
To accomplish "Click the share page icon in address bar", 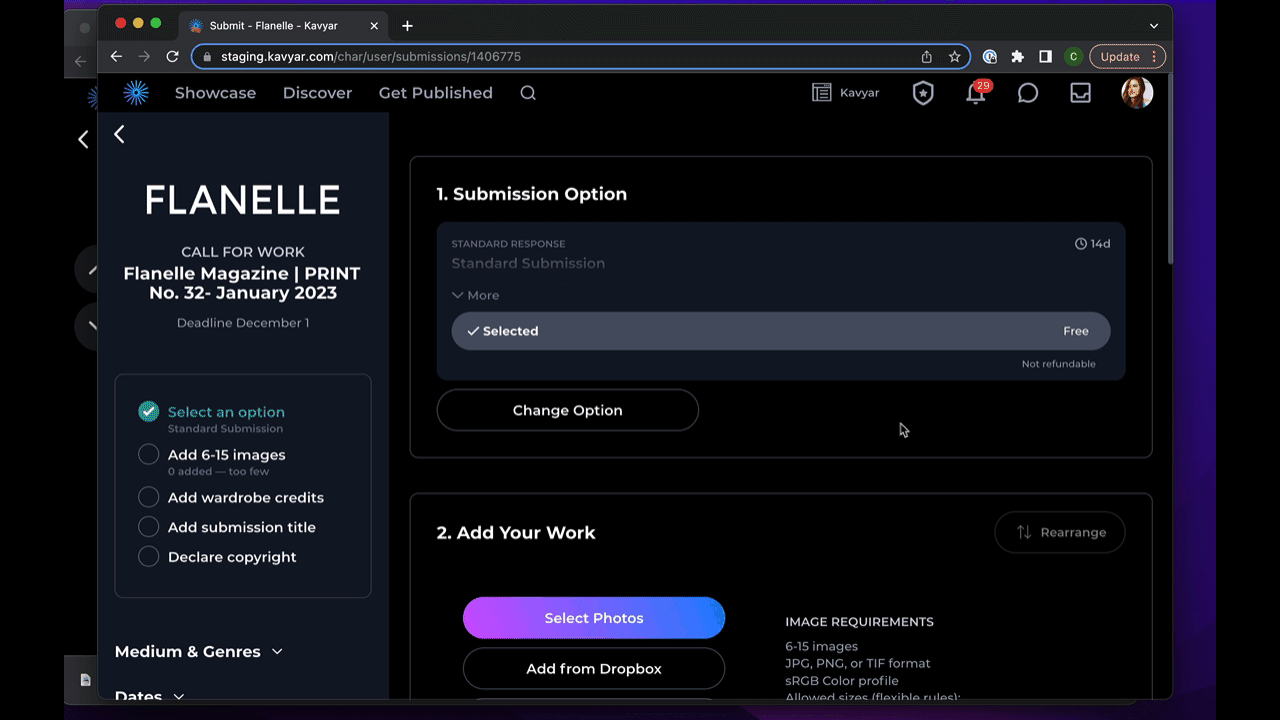I will coord(927,57).
